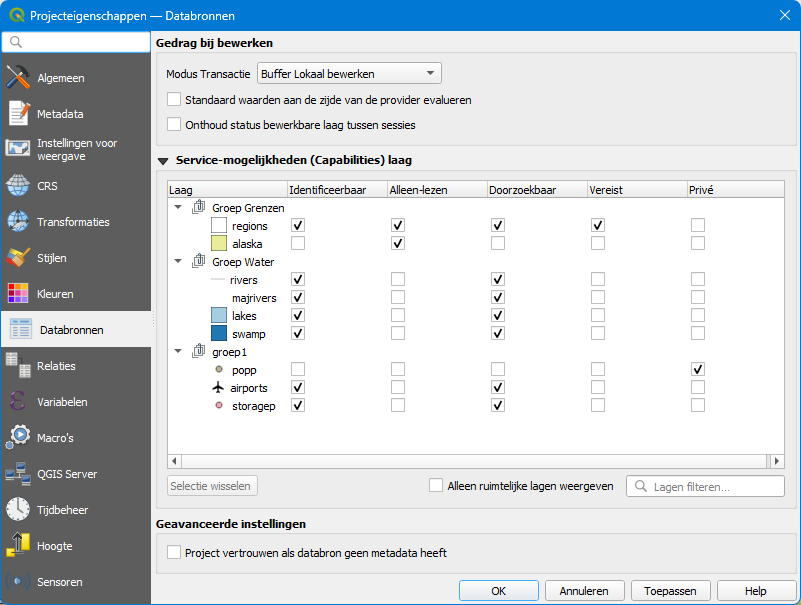Click the right arrow of horizontal scrollbar
This screenshot has height=605, width=801.
coord(777,461)
